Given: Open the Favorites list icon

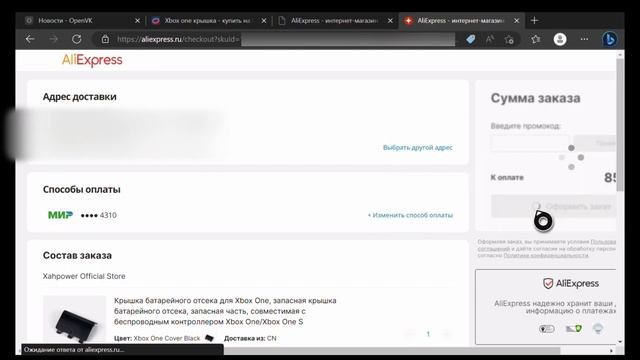Looking at the screenshot, I should [x=536, y=39].
